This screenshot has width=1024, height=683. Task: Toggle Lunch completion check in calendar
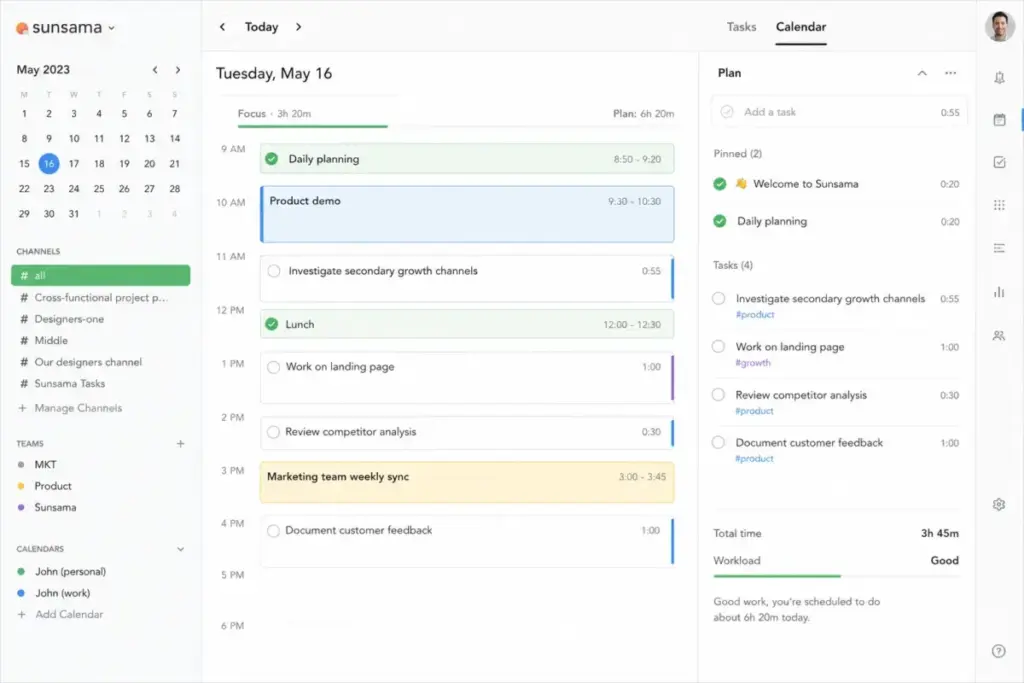272,324
